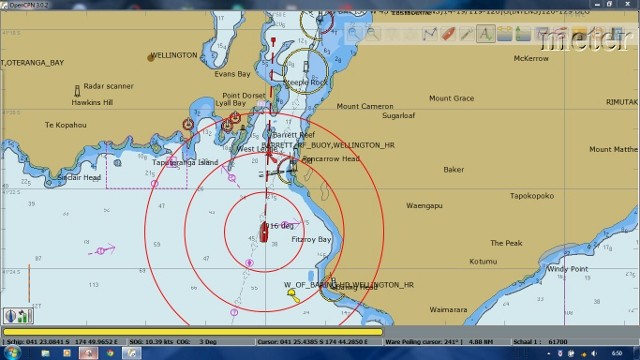Screen dimensions: 640x360
Task: Open Windows Explorer from taskbar
Action: click(x=45, y=353)
